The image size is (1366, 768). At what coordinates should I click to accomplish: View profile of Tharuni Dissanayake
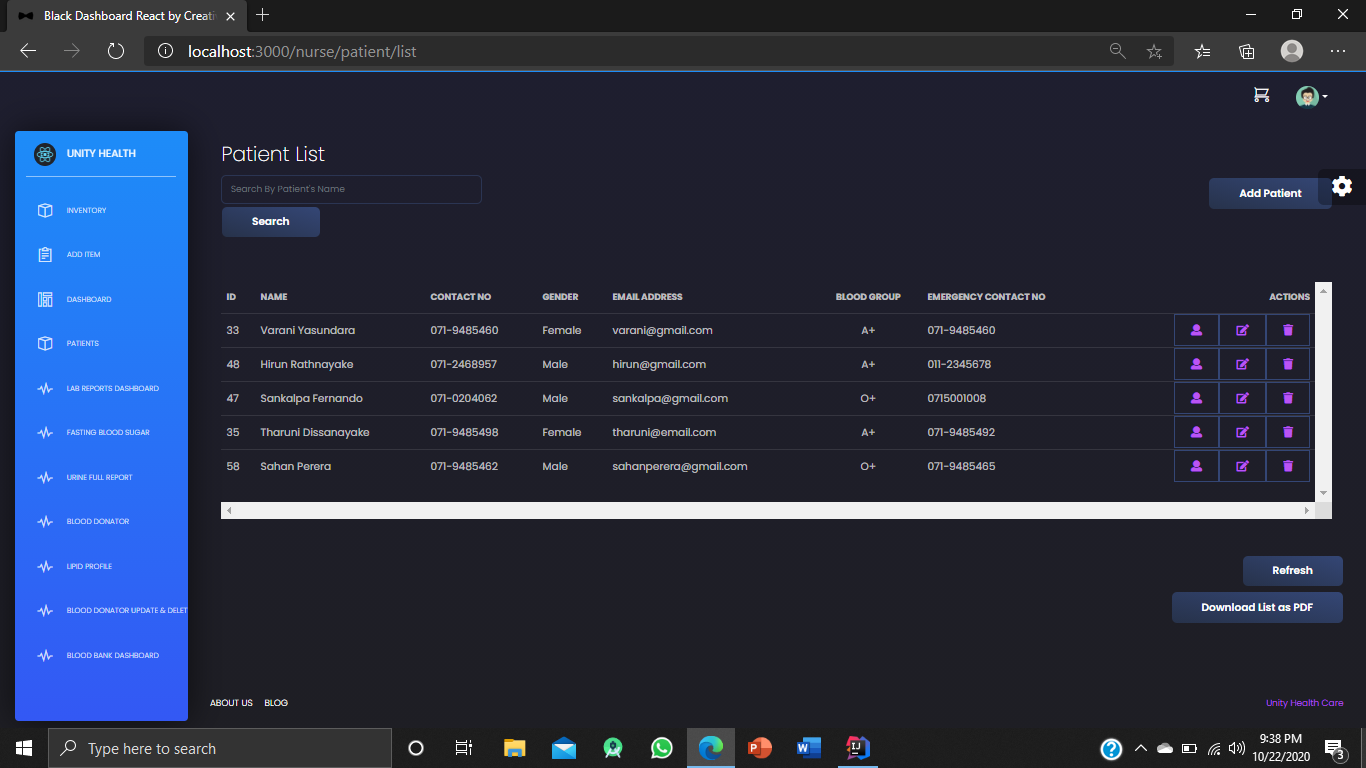(x=1196, y=432)
